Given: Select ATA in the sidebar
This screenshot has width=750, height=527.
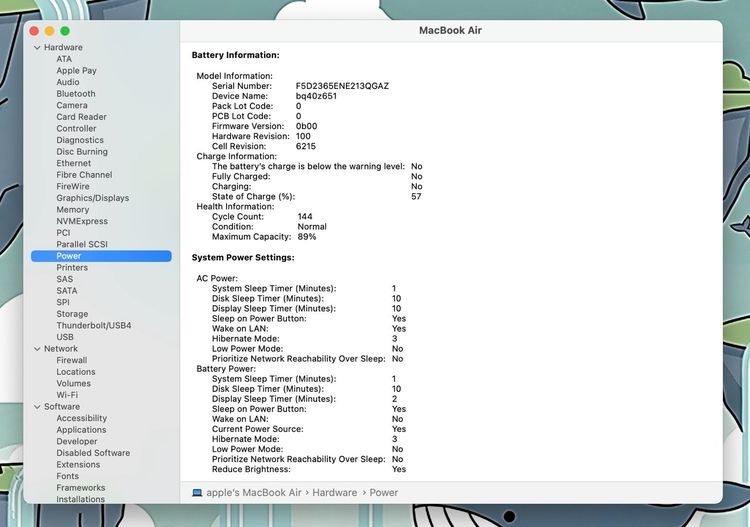Looking at the screenshot, I should (64, 59).
